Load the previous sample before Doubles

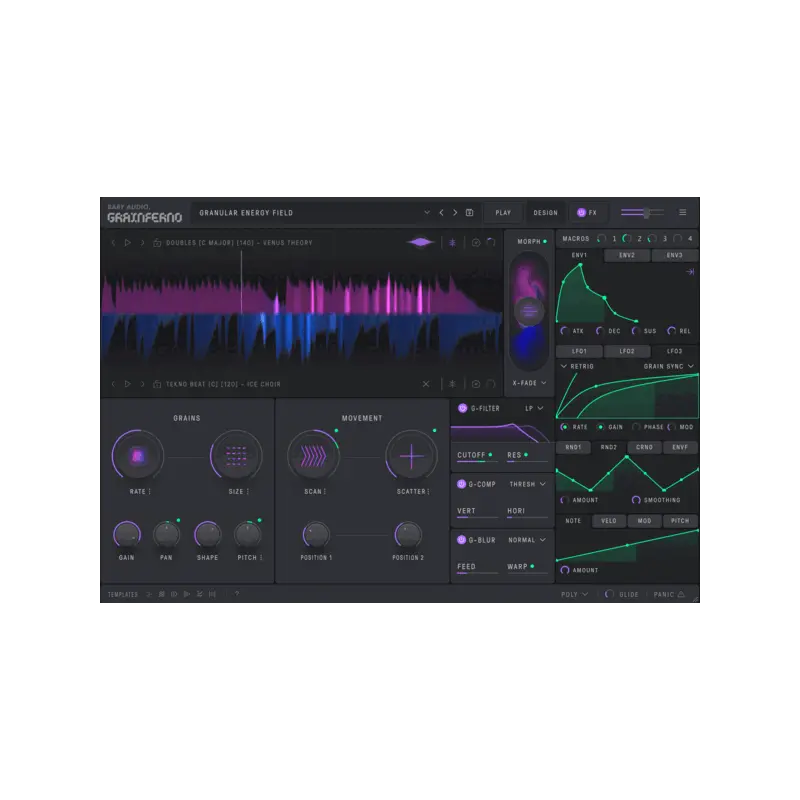pyautogui.click(x=113, y=243)
